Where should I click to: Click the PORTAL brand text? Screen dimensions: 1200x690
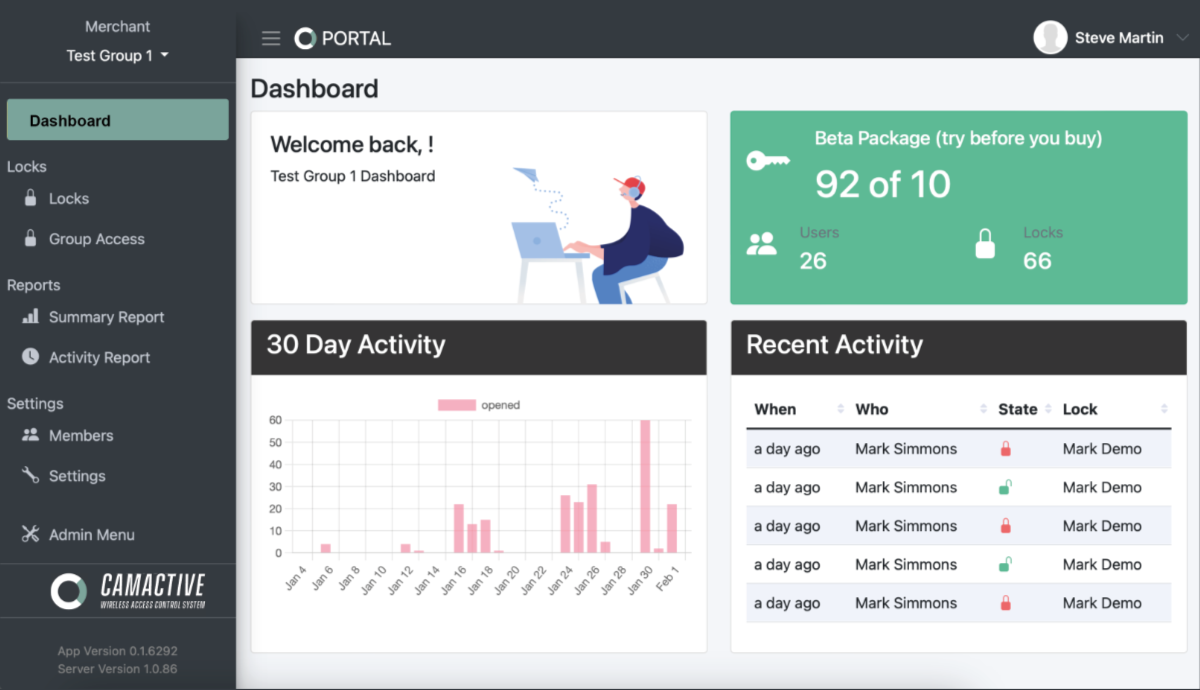pos(356,38)
